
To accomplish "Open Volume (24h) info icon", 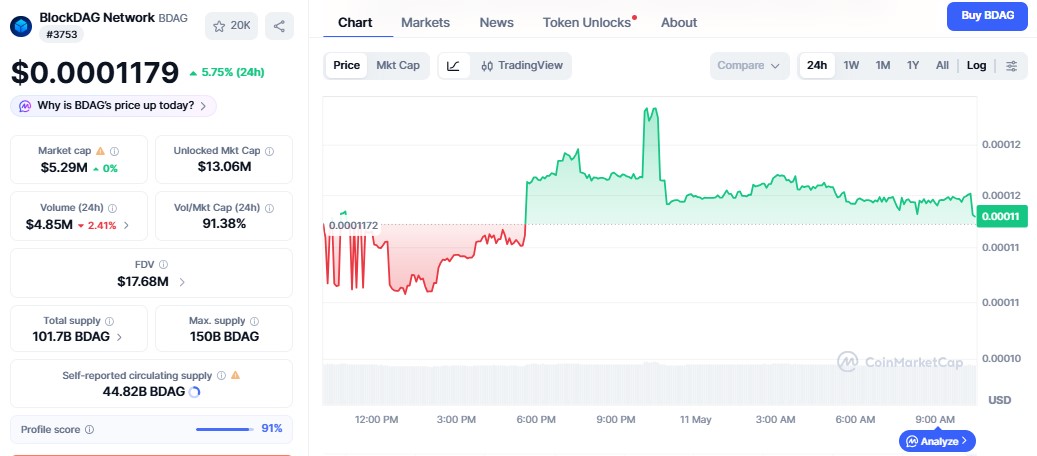I will [112, 208].
